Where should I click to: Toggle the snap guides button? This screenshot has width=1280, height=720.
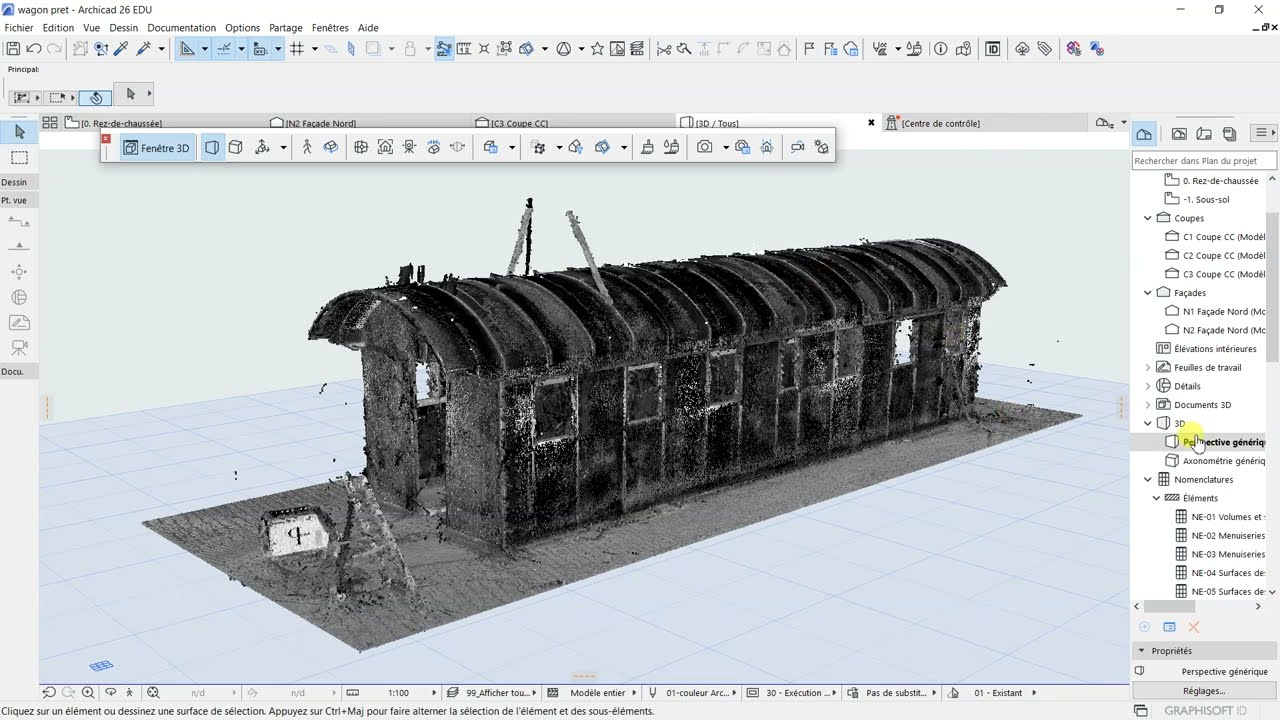tap(224, 48)
